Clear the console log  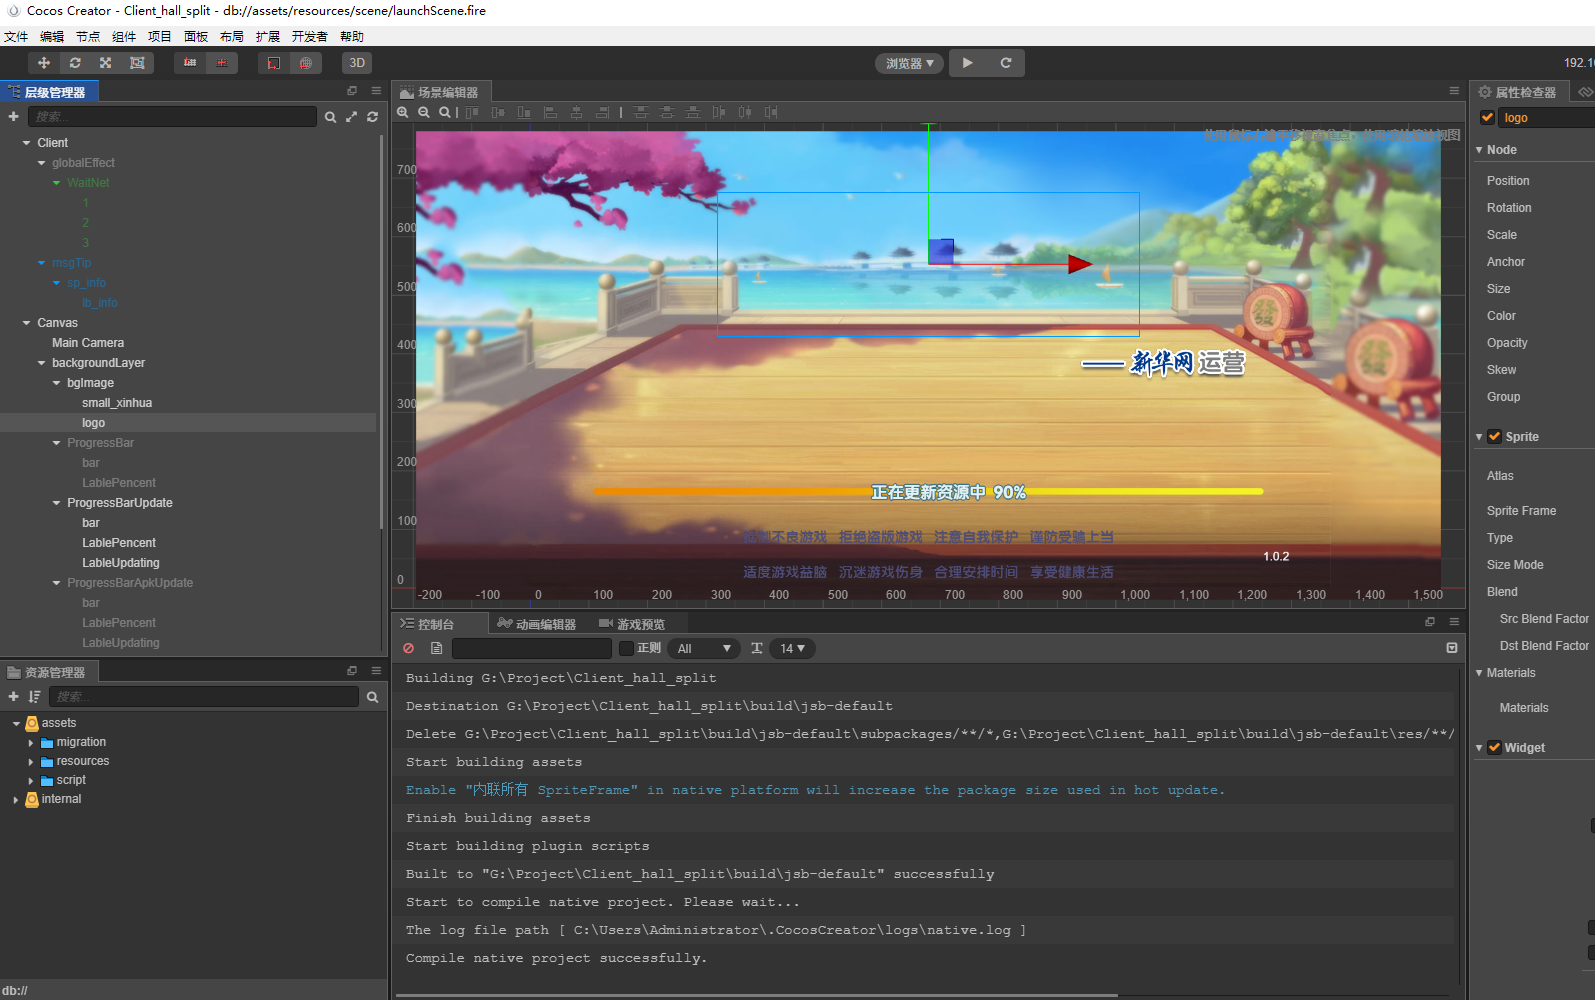[x=408, y=648]
